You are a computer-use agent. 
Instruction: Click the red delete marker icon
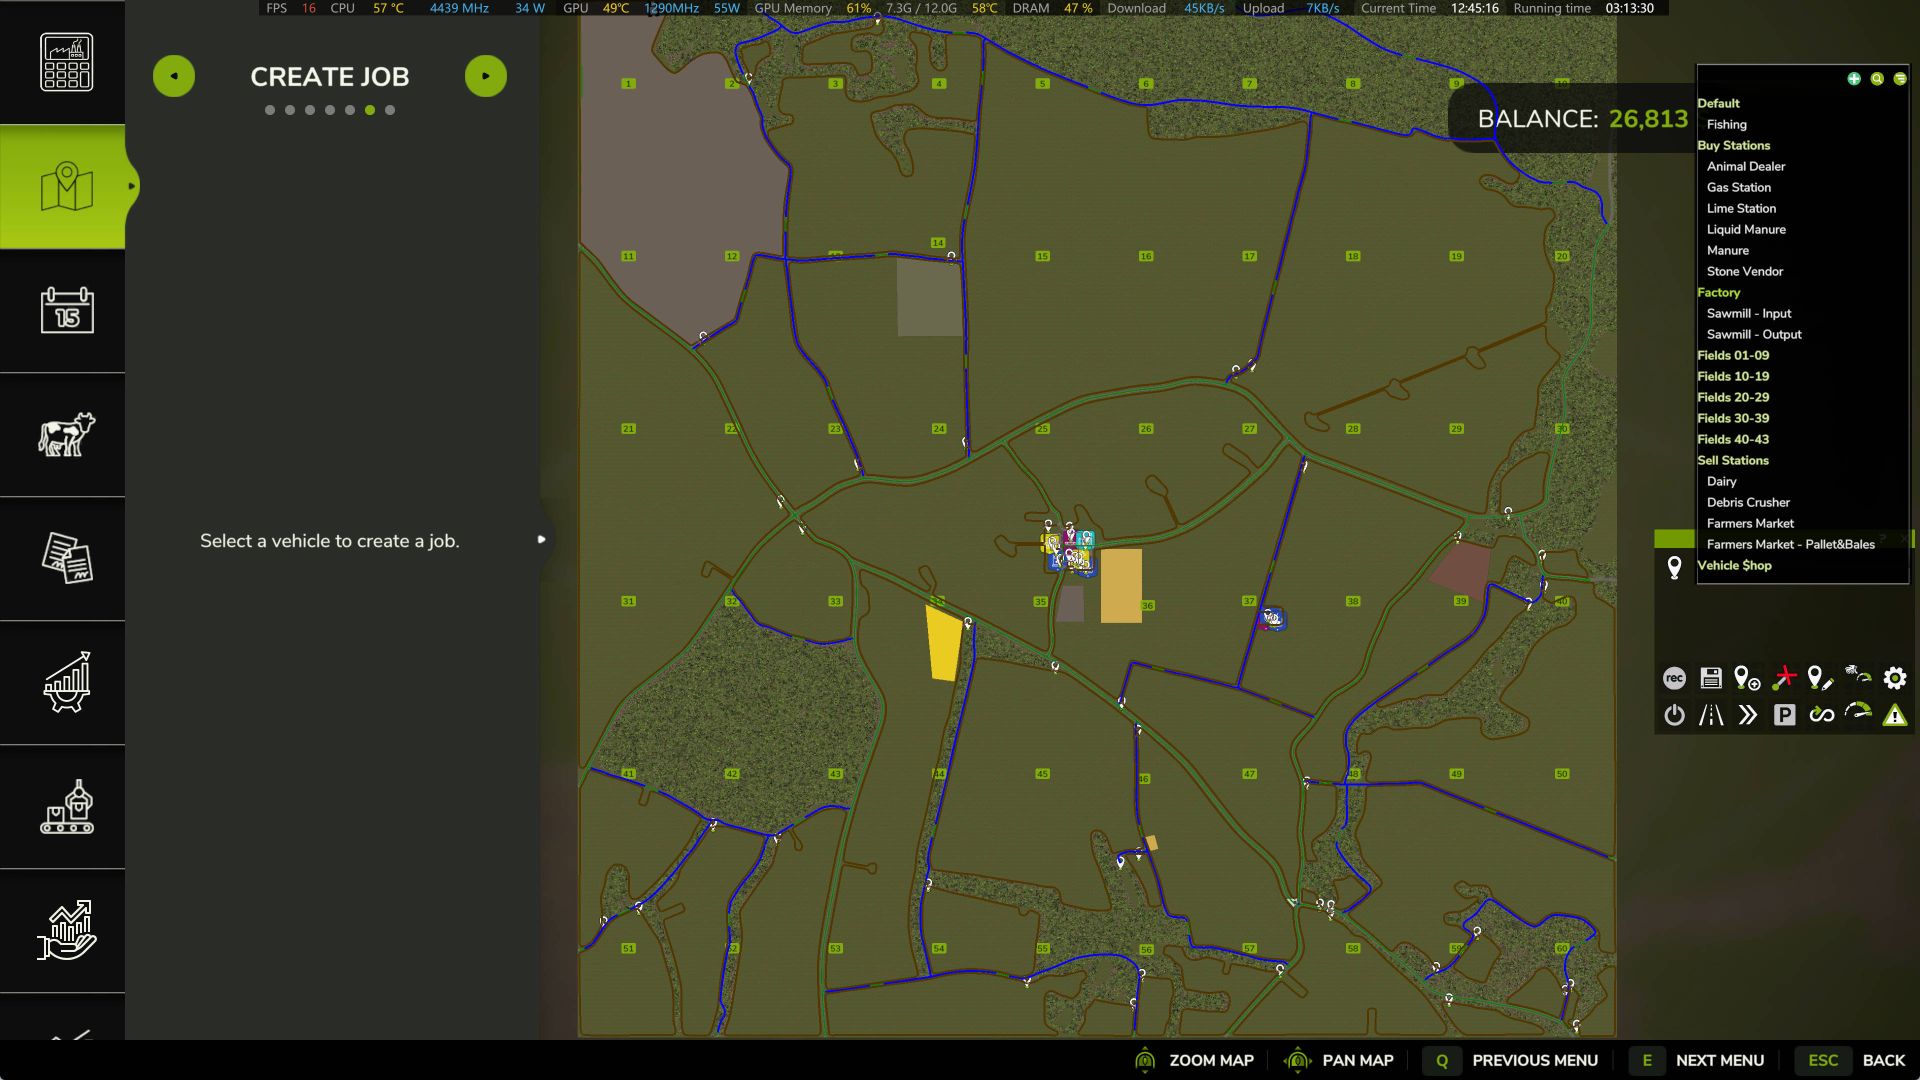1784,678
